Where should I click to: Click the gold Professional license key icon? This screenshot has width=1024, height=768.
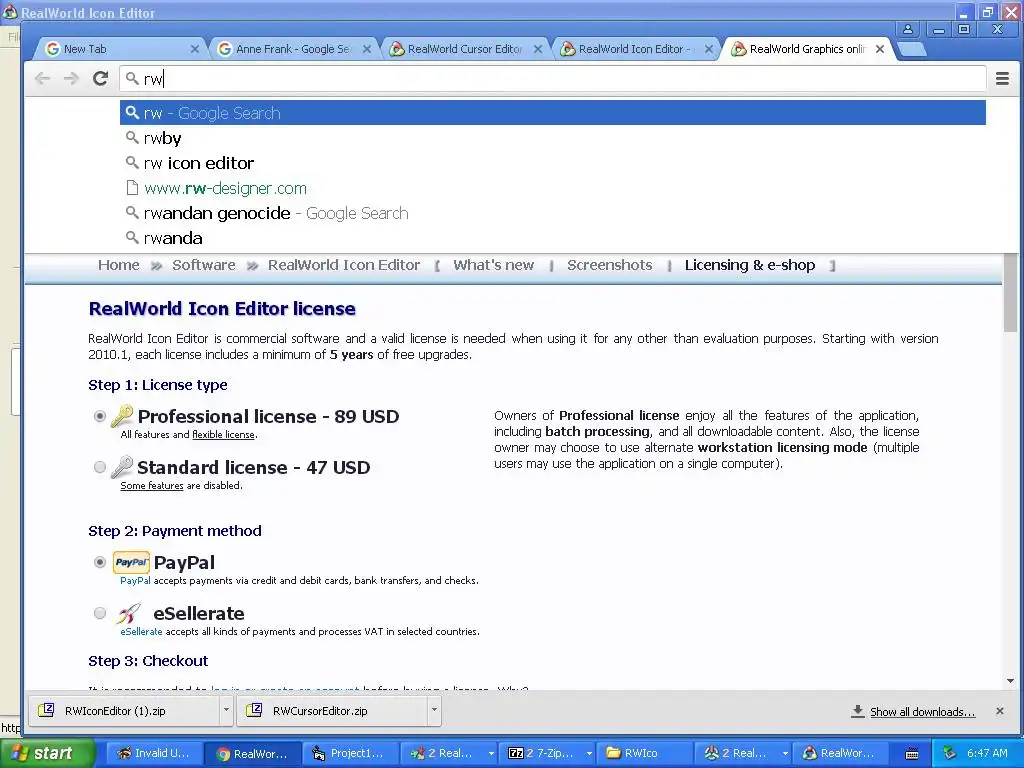pos(122,415)
